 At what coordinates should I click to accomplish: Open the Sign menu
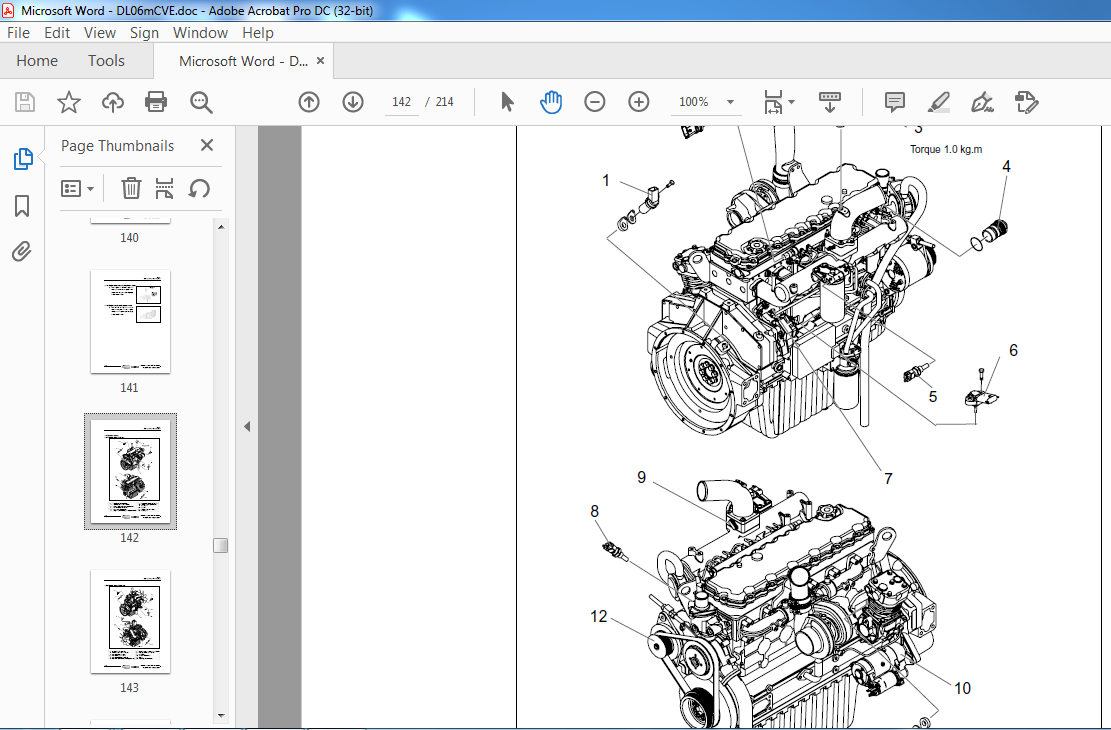coord(145,33)
